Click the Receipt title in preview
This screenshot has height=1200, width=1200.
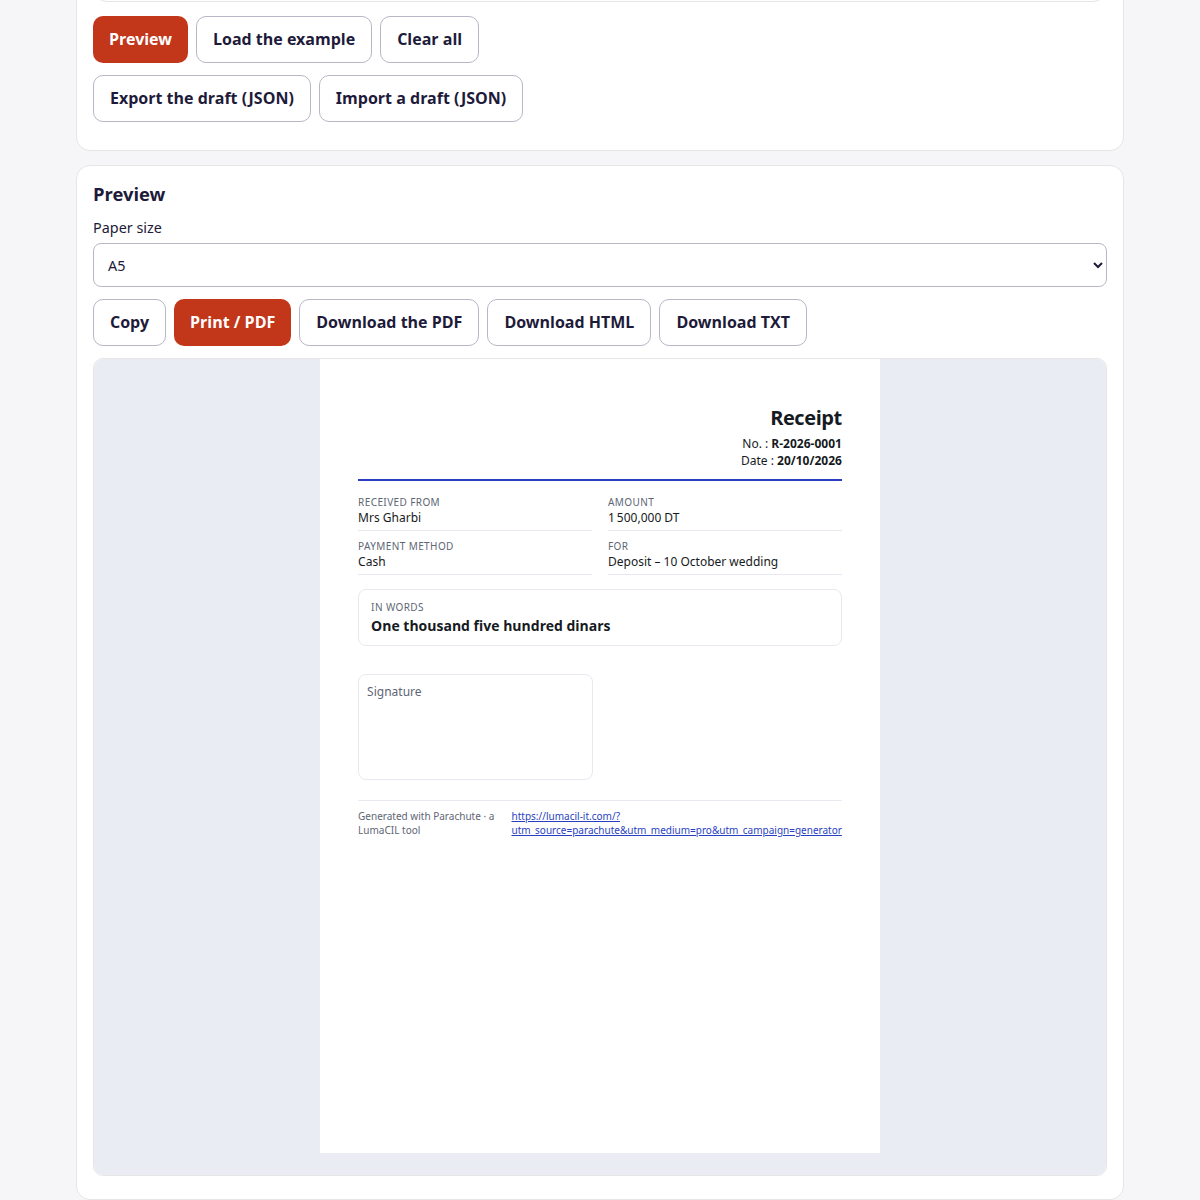click(x=806, y=418)
